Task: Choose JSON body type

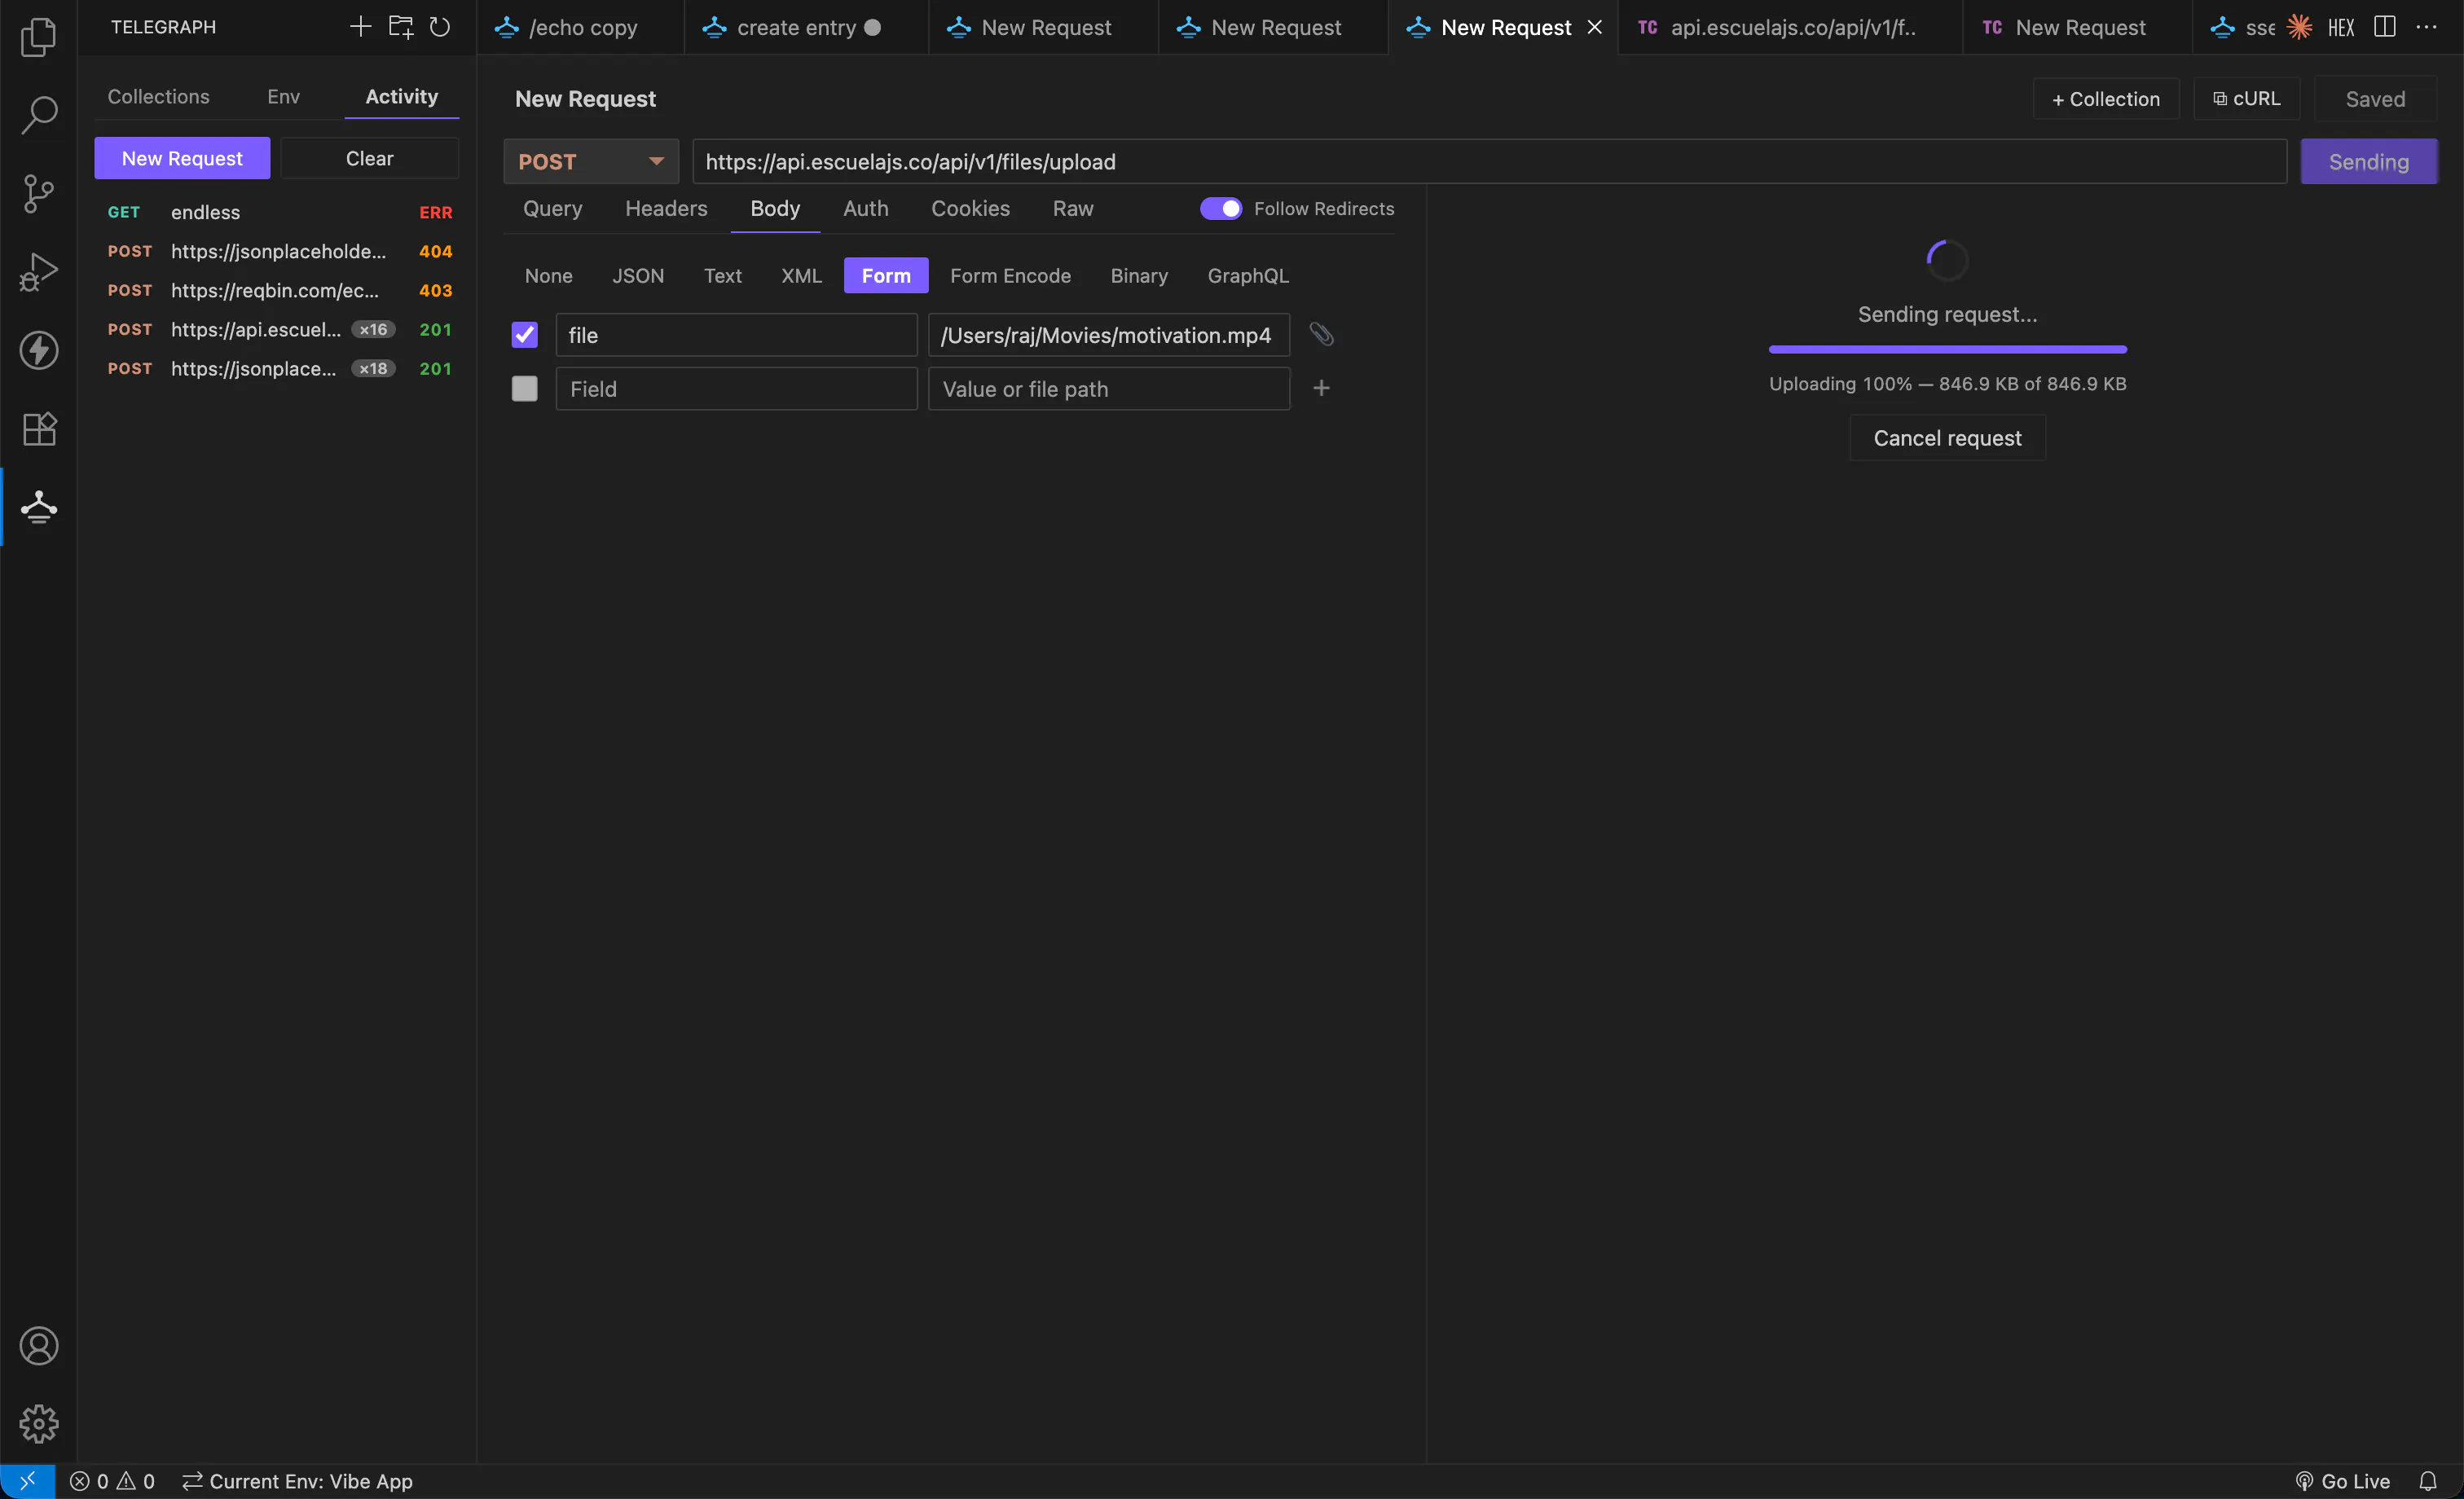Action: click(x=638, y=275)
